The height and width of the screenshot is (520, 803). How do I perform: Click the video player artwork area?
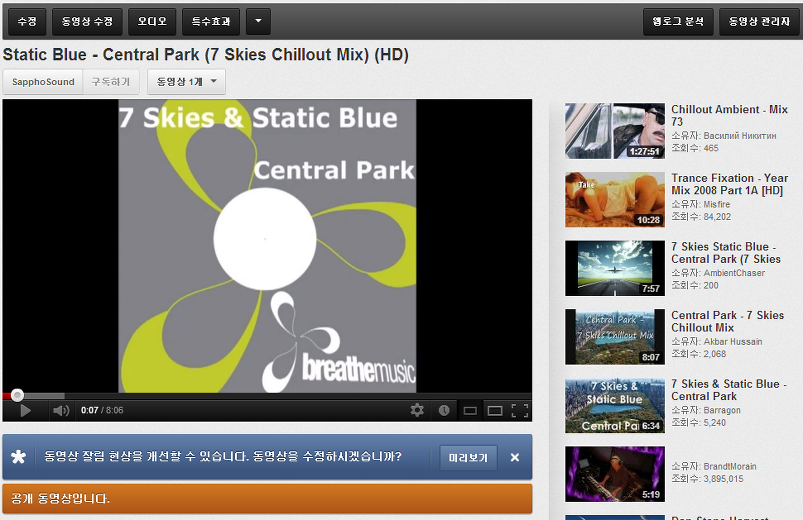tap(267, 246)
